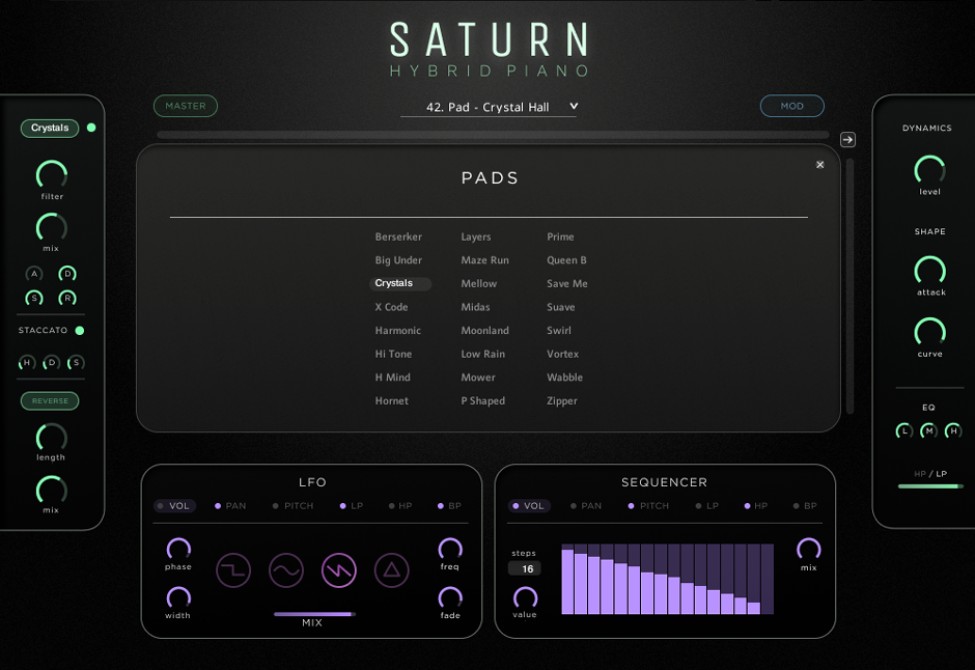
Task: Open the preset dropdown showing 42. Pad - Crystal Hall
Action: pos(488,106)
